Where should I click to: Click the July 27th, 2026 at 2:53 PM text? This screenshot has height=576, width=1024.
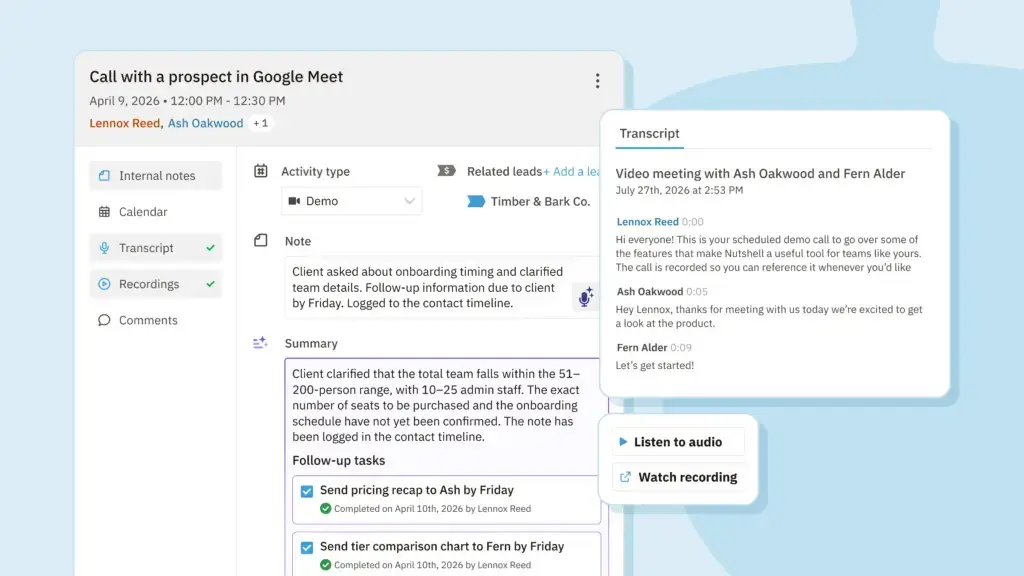click(679, 191)
